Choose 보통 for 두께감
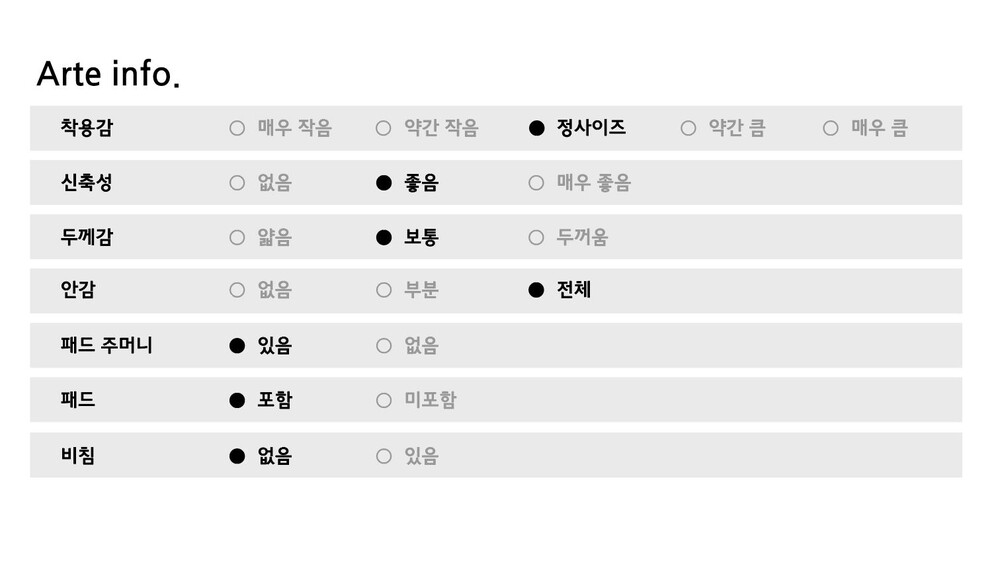The width and height of the screenshot is (1000, 574). (383, 237)
